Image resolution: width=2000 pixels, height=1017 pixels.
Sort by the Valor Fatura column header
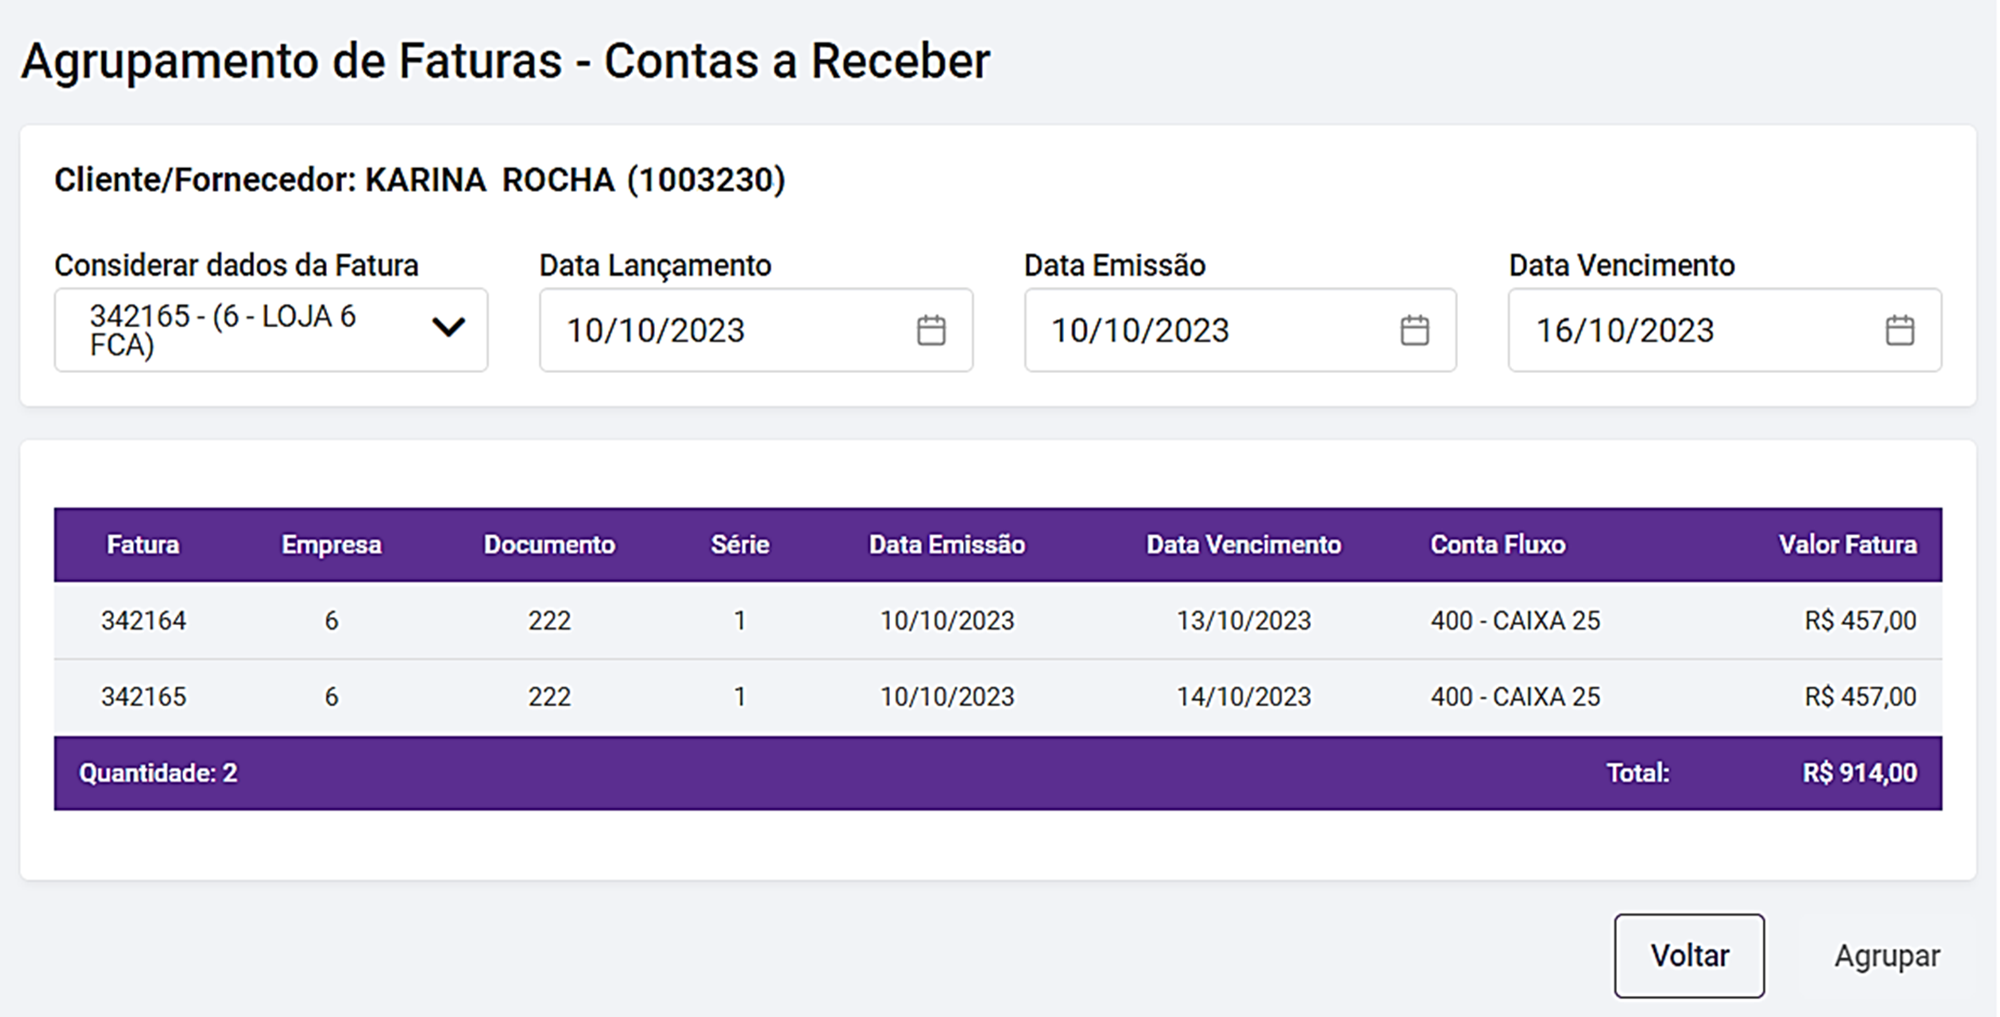point(1847,545)
